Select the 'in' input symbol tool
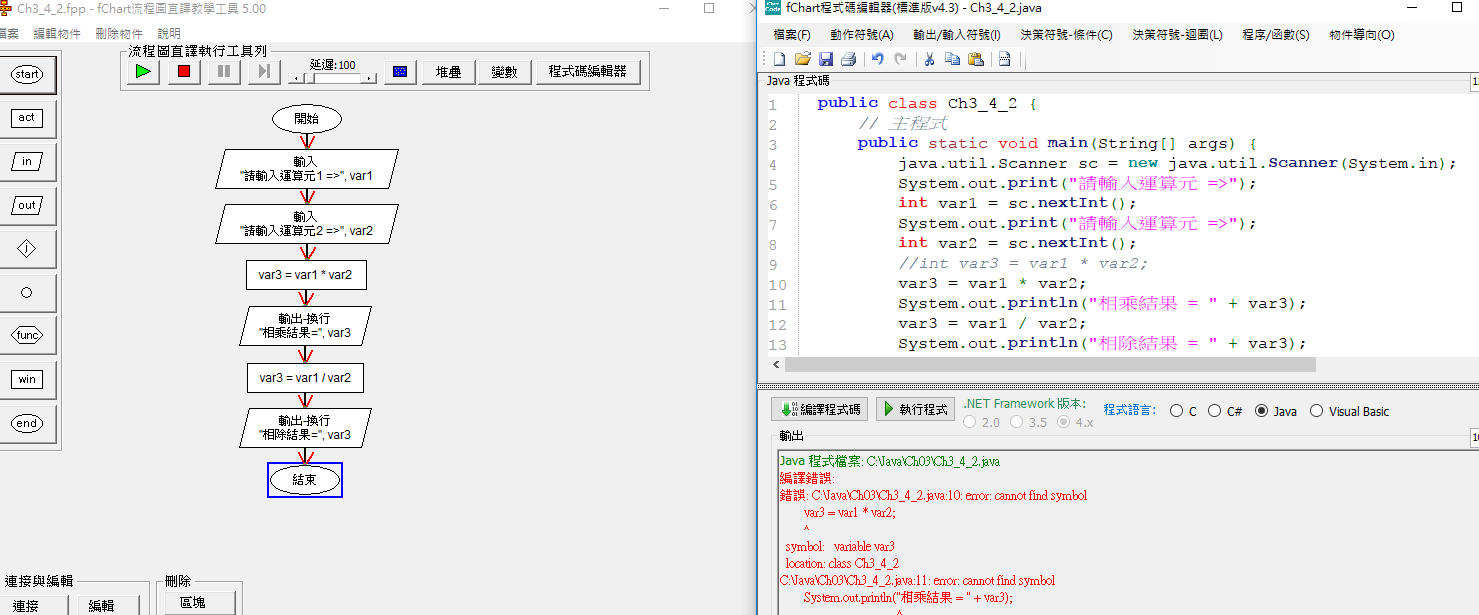Screen dimensions: 1479x615 [x=27, y=161]
